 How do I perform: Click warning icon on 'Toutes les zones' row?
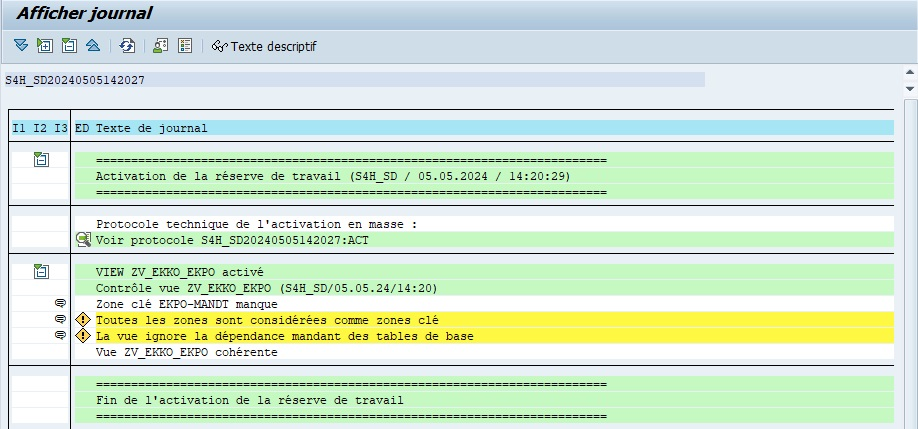(83, 320)
